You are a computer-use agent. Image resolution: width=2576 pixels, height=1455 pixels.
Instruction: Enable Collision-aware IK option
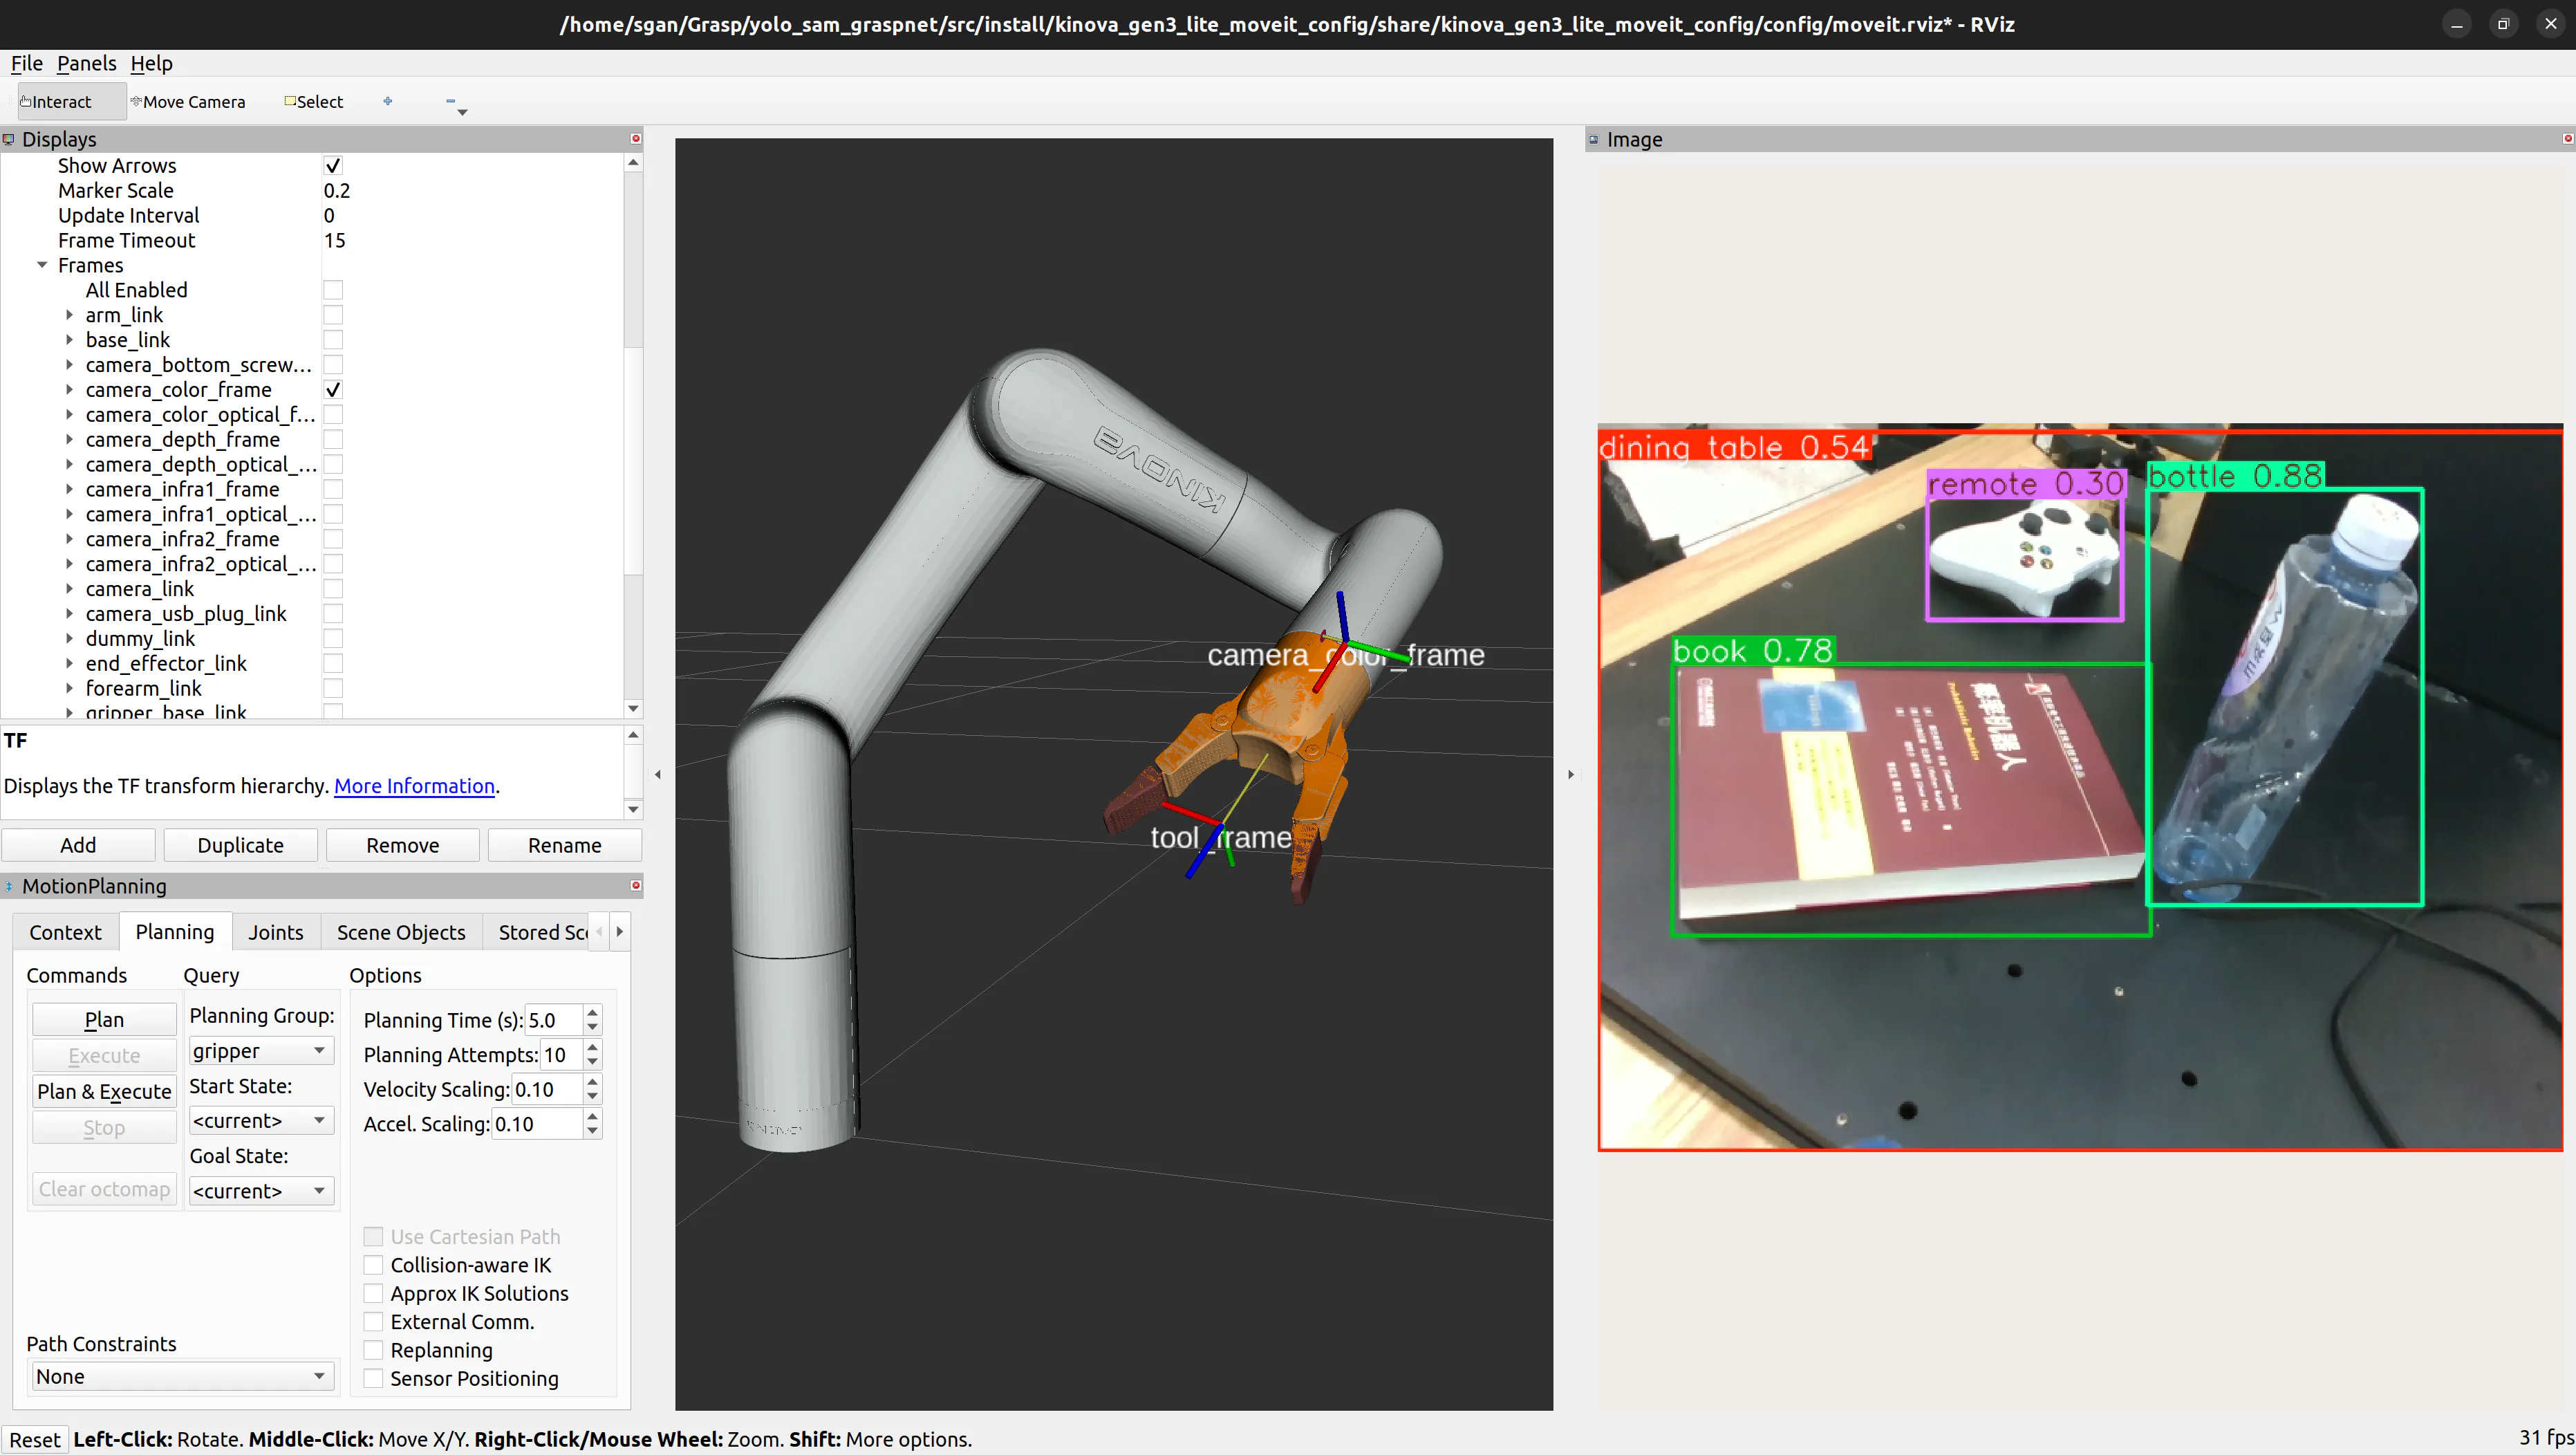(x=374, y=1265)
